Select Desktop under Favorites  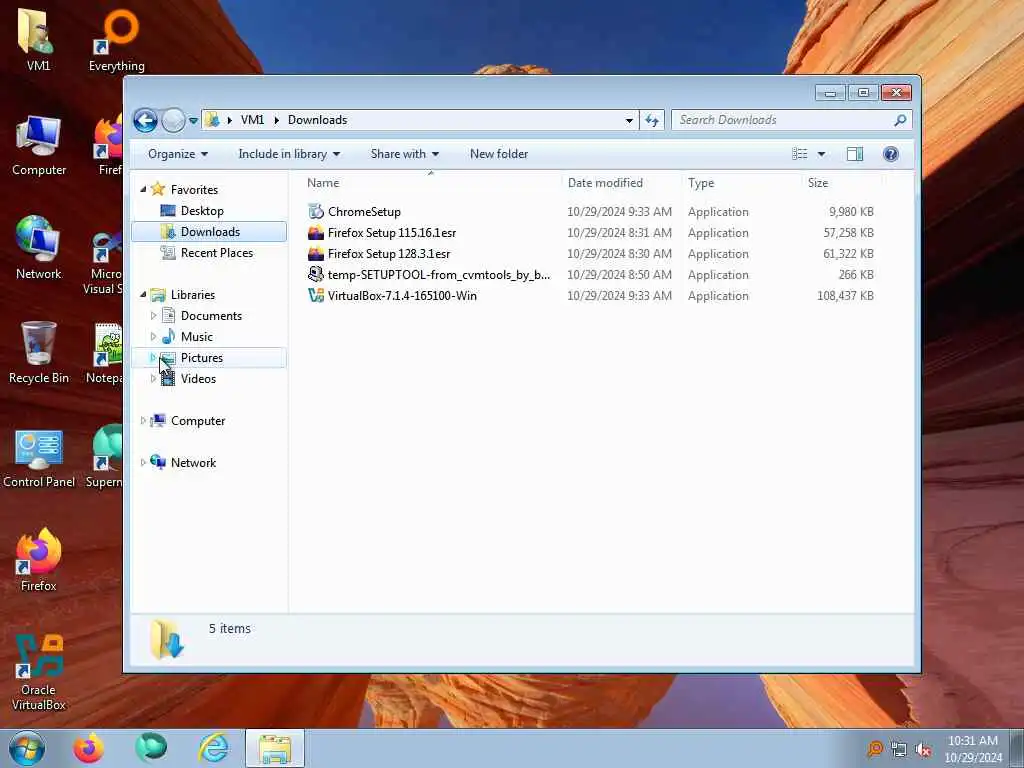pos(202,211)
